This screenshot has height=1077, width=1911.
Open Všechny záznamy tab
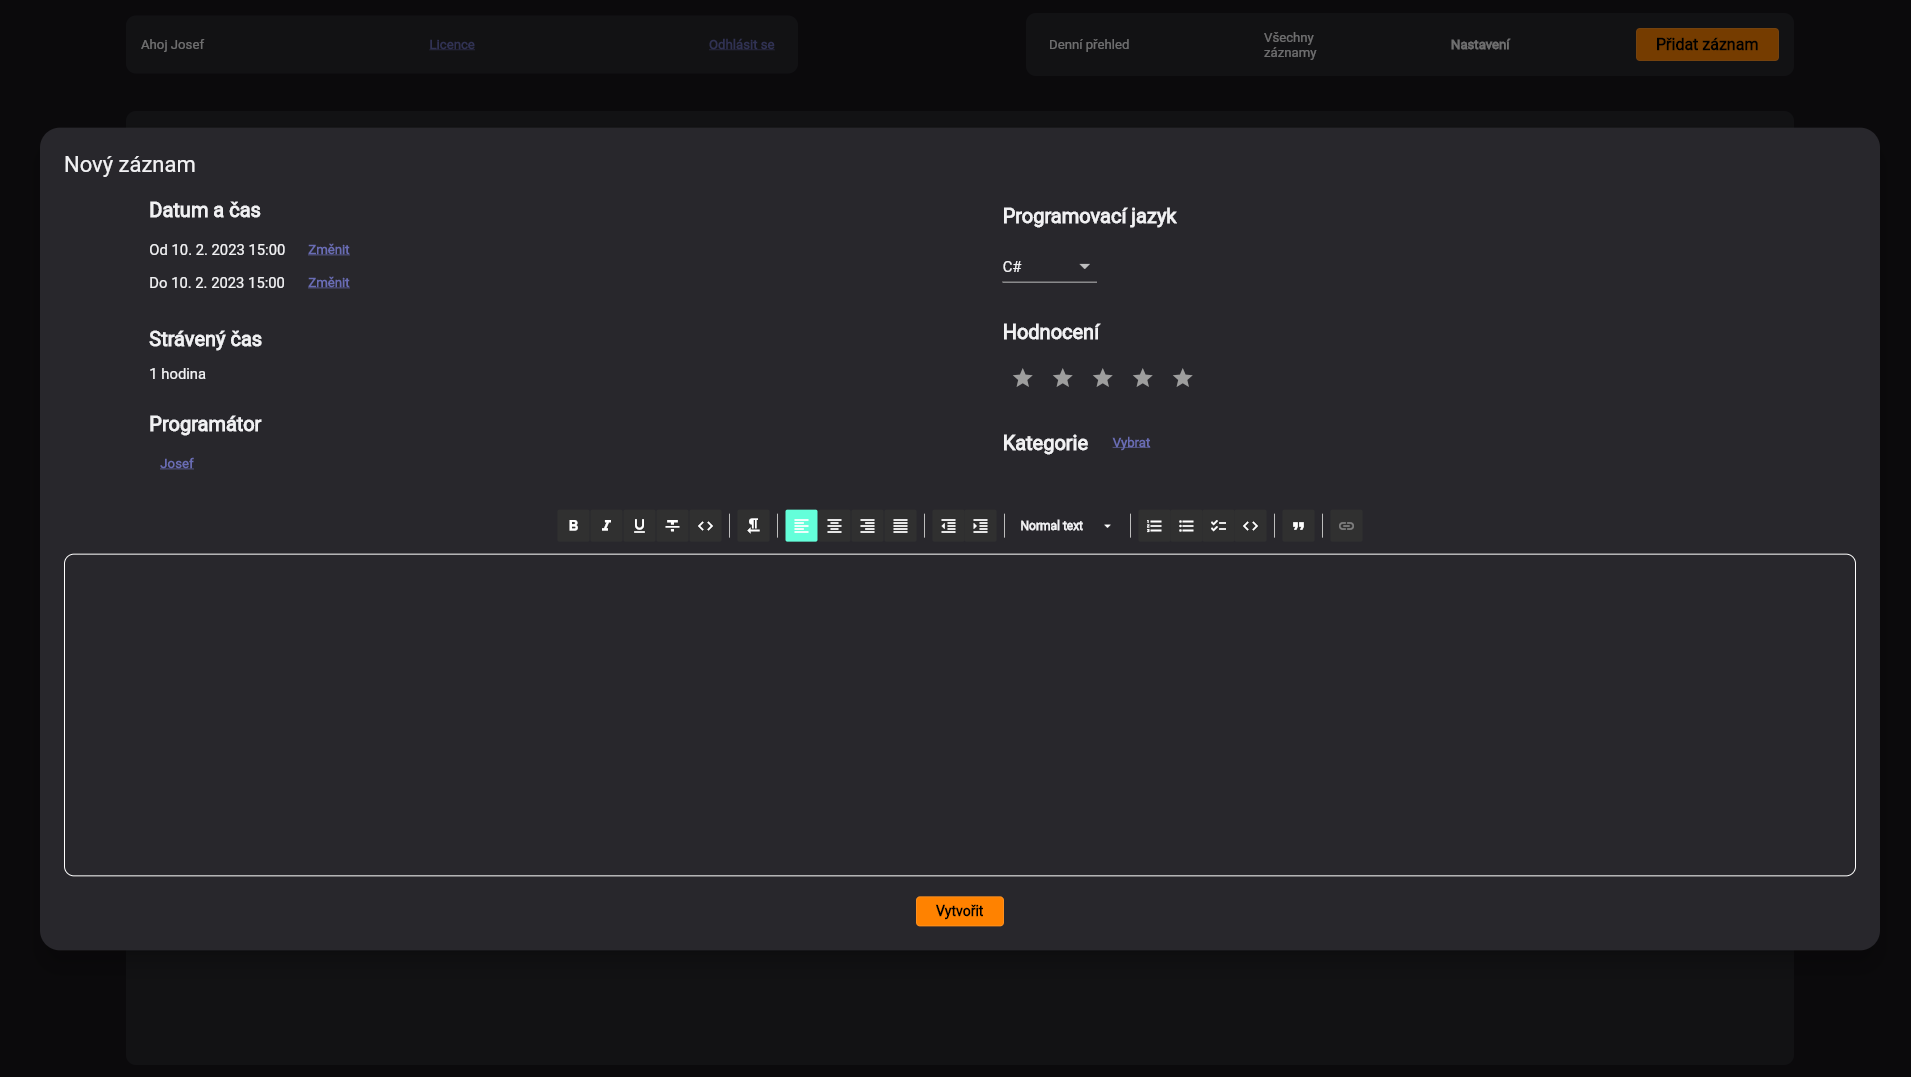pos(1289,45)
